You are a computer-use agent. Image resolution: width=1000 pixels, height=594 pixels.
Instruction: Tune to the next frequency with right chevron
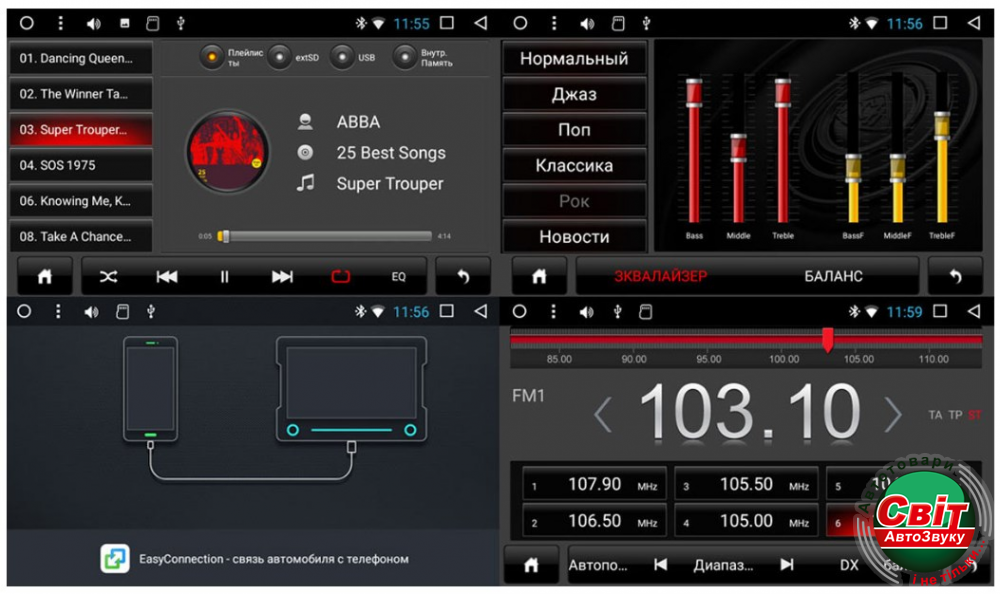(x=892, y=413)
